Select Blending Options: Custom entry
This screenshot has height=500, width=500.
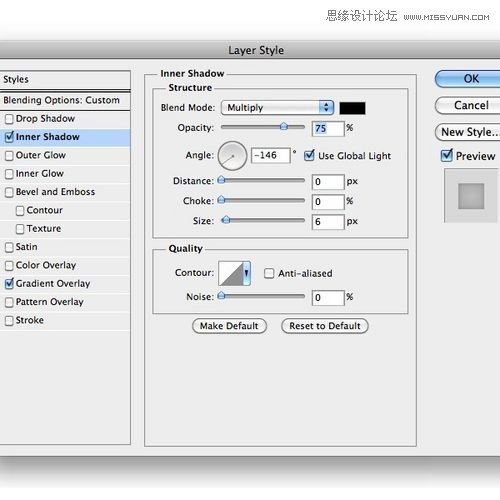coord(65,100)
